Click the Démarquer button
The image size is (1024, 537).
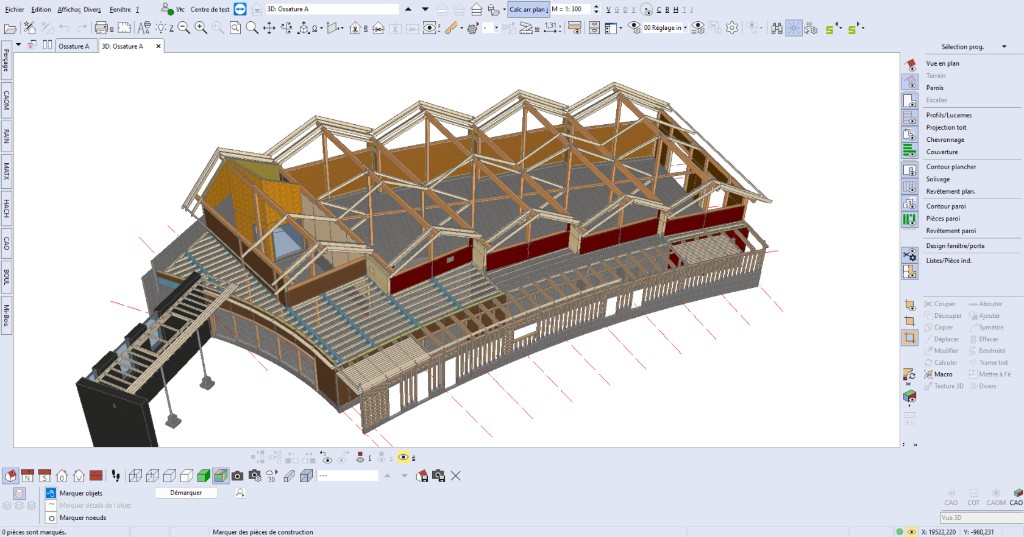[186, 493]
